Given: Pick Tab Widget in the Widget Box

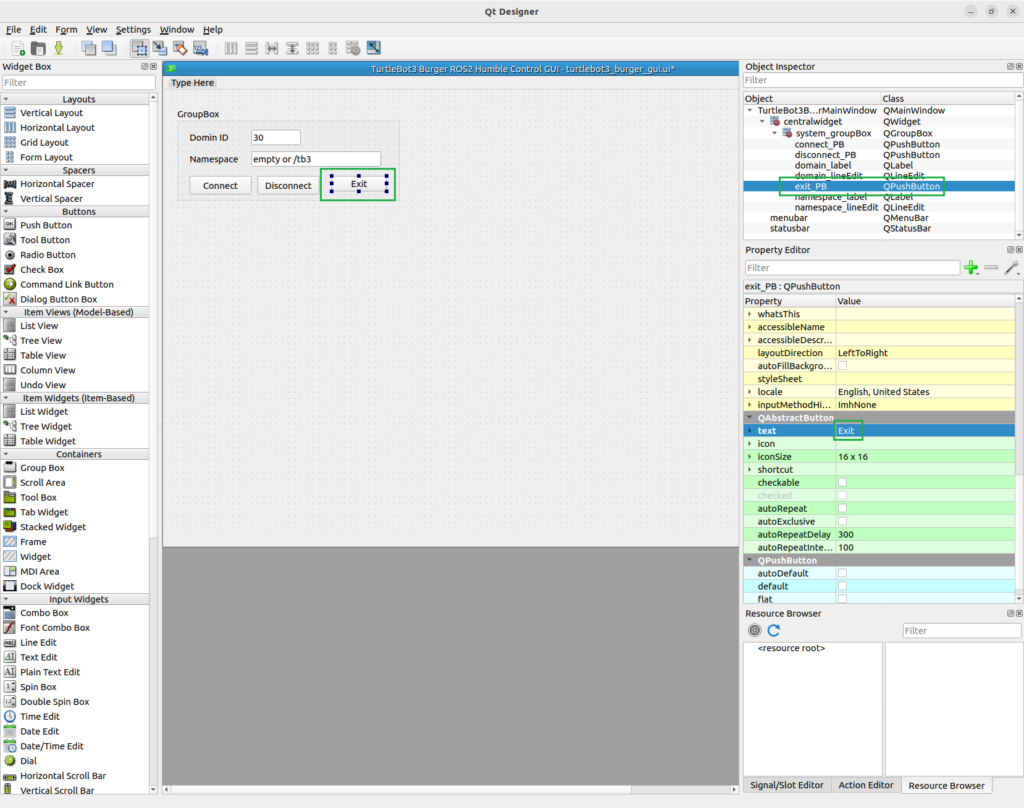Looking at the screenshot, I should click(44, 512).
